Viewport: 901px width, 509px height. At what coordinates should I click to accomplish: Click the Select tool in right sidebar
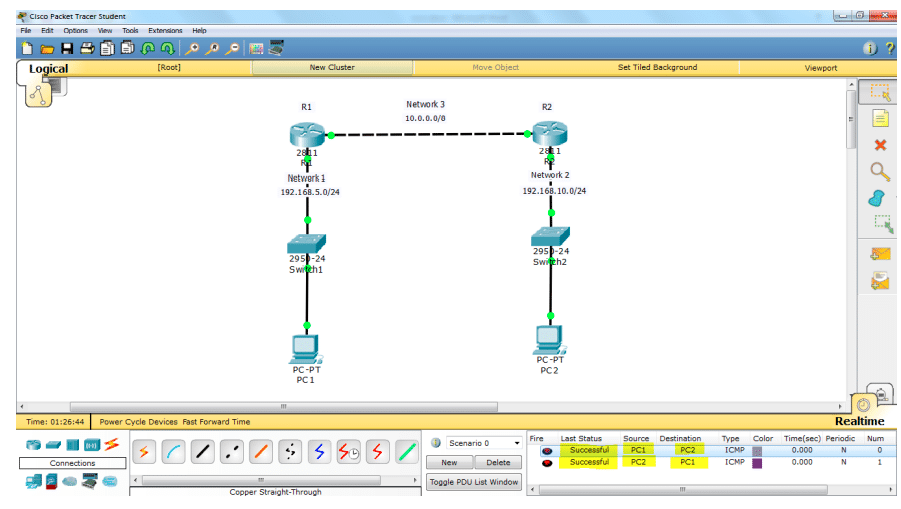point(880,92)
